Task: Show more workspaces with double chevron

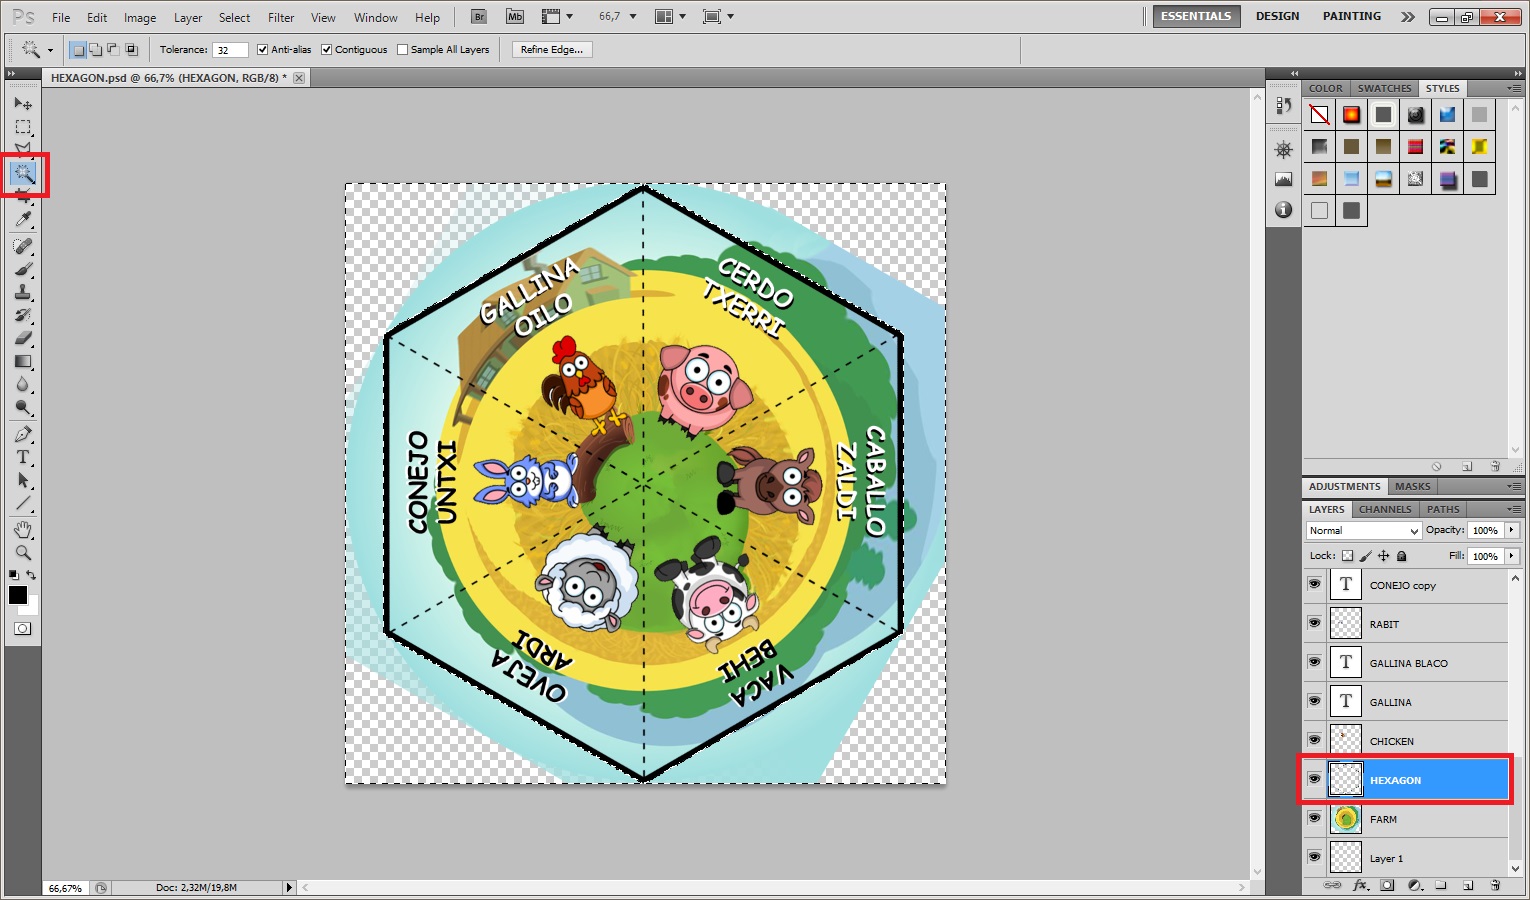Action: tap(1408, 17)
